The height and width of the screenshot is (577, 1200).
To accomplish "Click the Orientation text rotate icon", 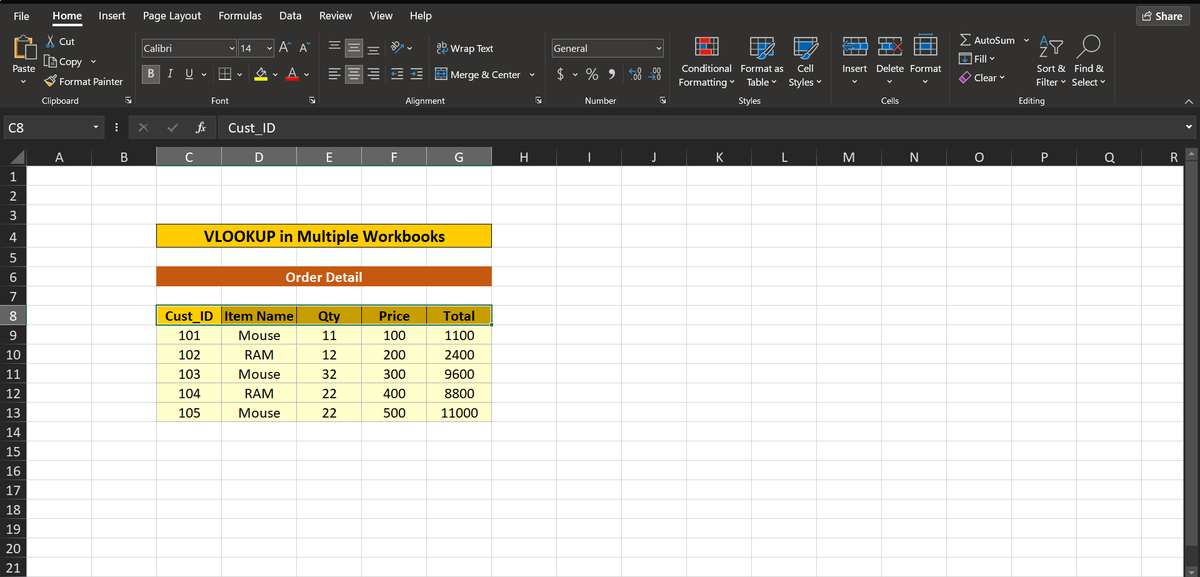I will tap(397, 48).
